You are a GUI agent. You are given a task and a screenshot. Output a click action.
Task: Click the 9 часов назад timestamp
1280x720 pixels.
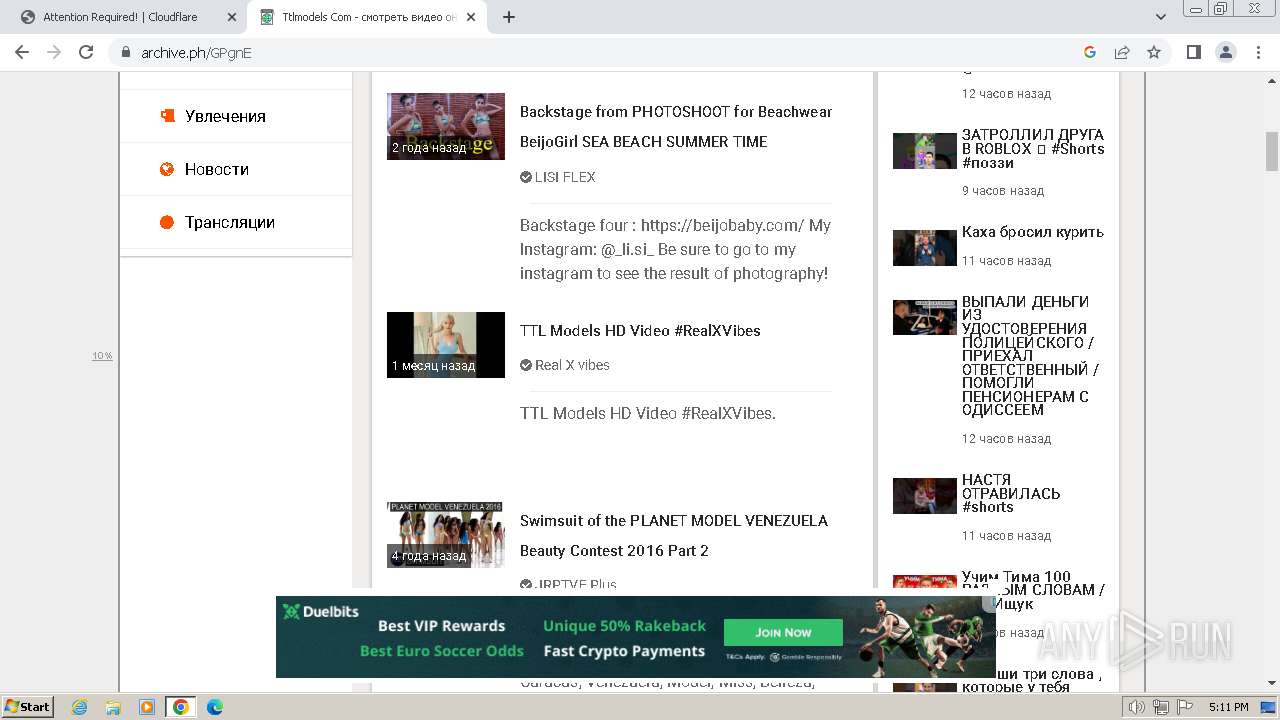[x=1003, y=190]
